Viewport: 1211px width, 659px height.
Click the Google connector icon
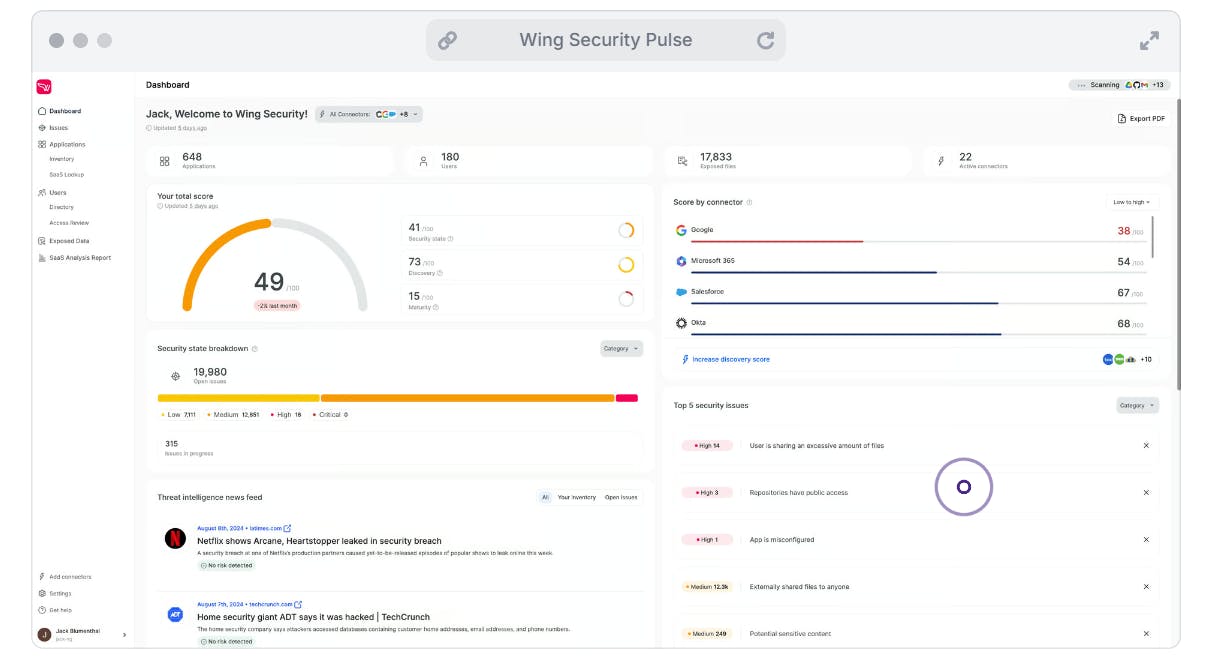[681, 230]
